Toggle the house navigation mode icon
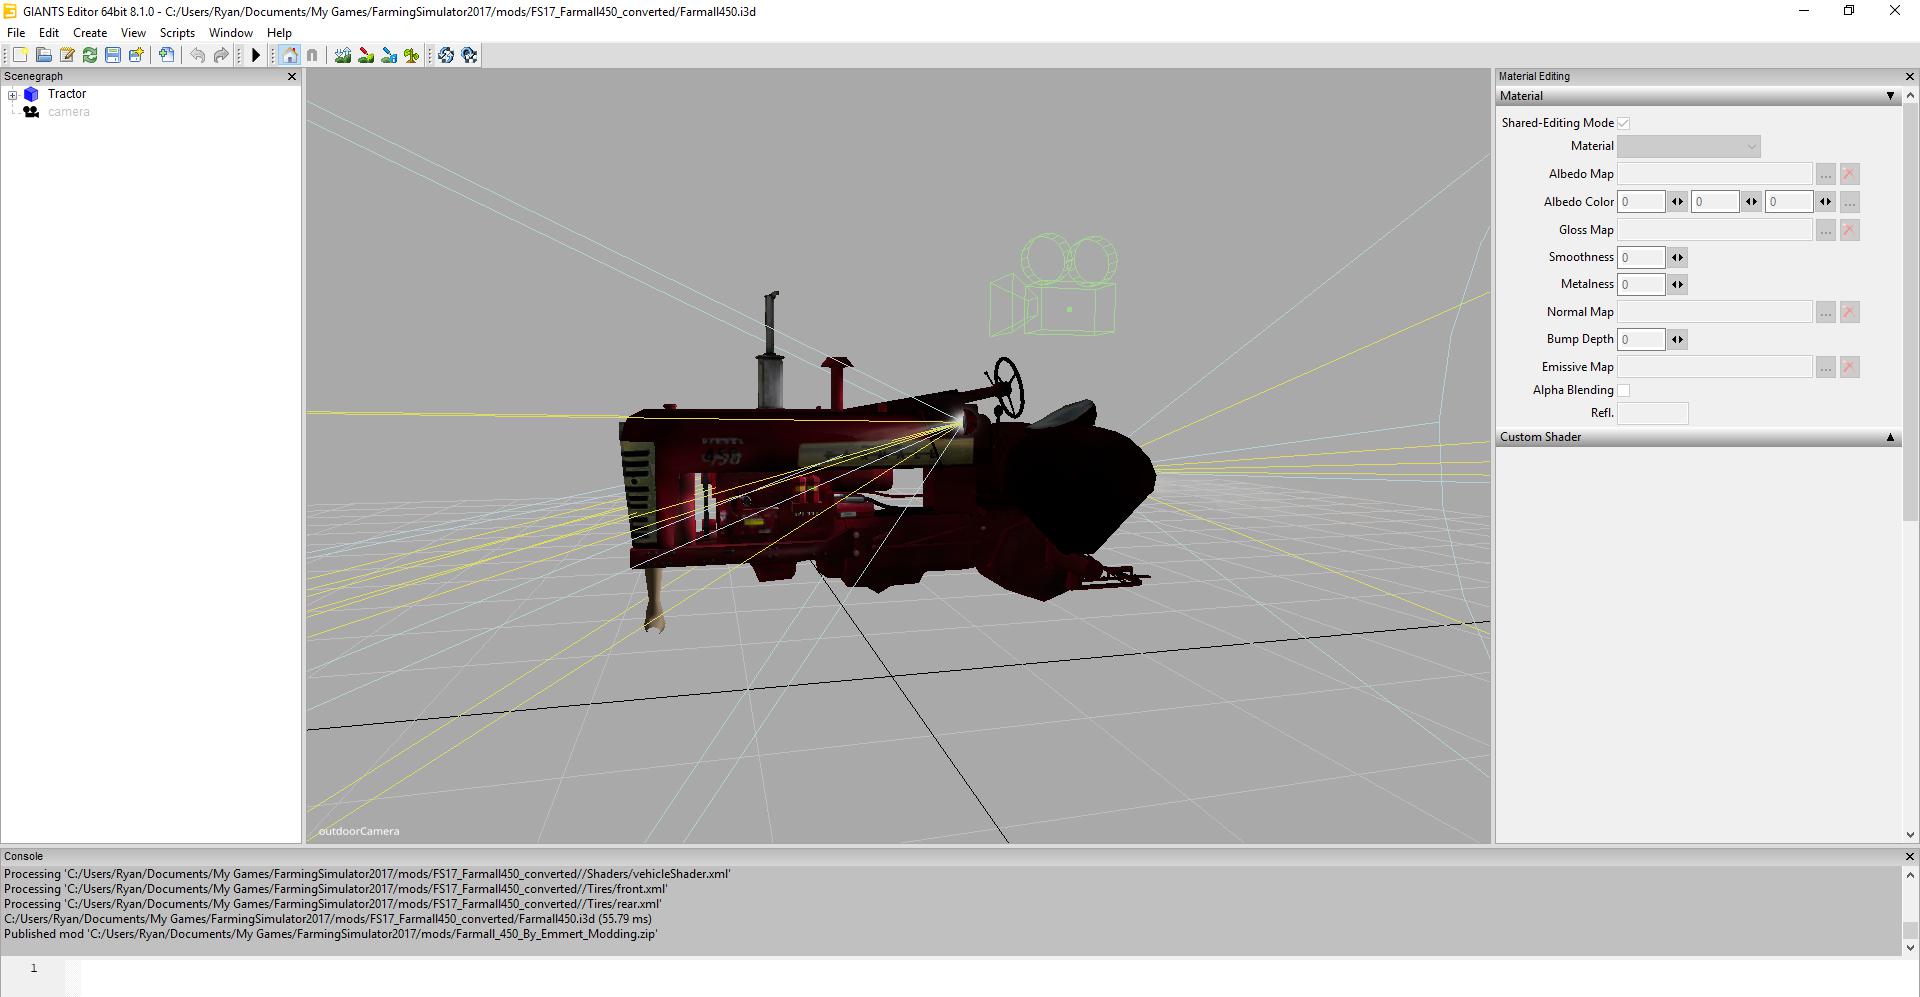The height and width of the screenshot is (997, 1920). 290,55
